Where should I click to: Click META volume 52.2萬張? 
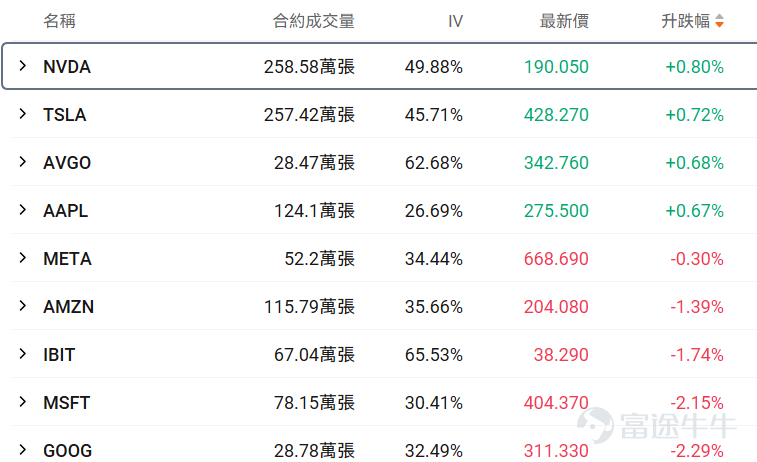tap(320, 259)
